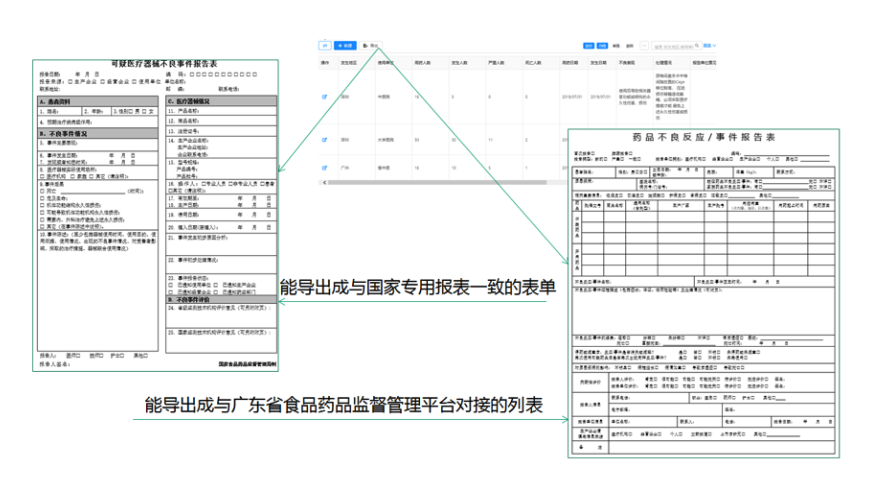Click the 用药日期 column header
Image resolution: width=876 pixels, height=488 pixels.
(x=570, y=63)
